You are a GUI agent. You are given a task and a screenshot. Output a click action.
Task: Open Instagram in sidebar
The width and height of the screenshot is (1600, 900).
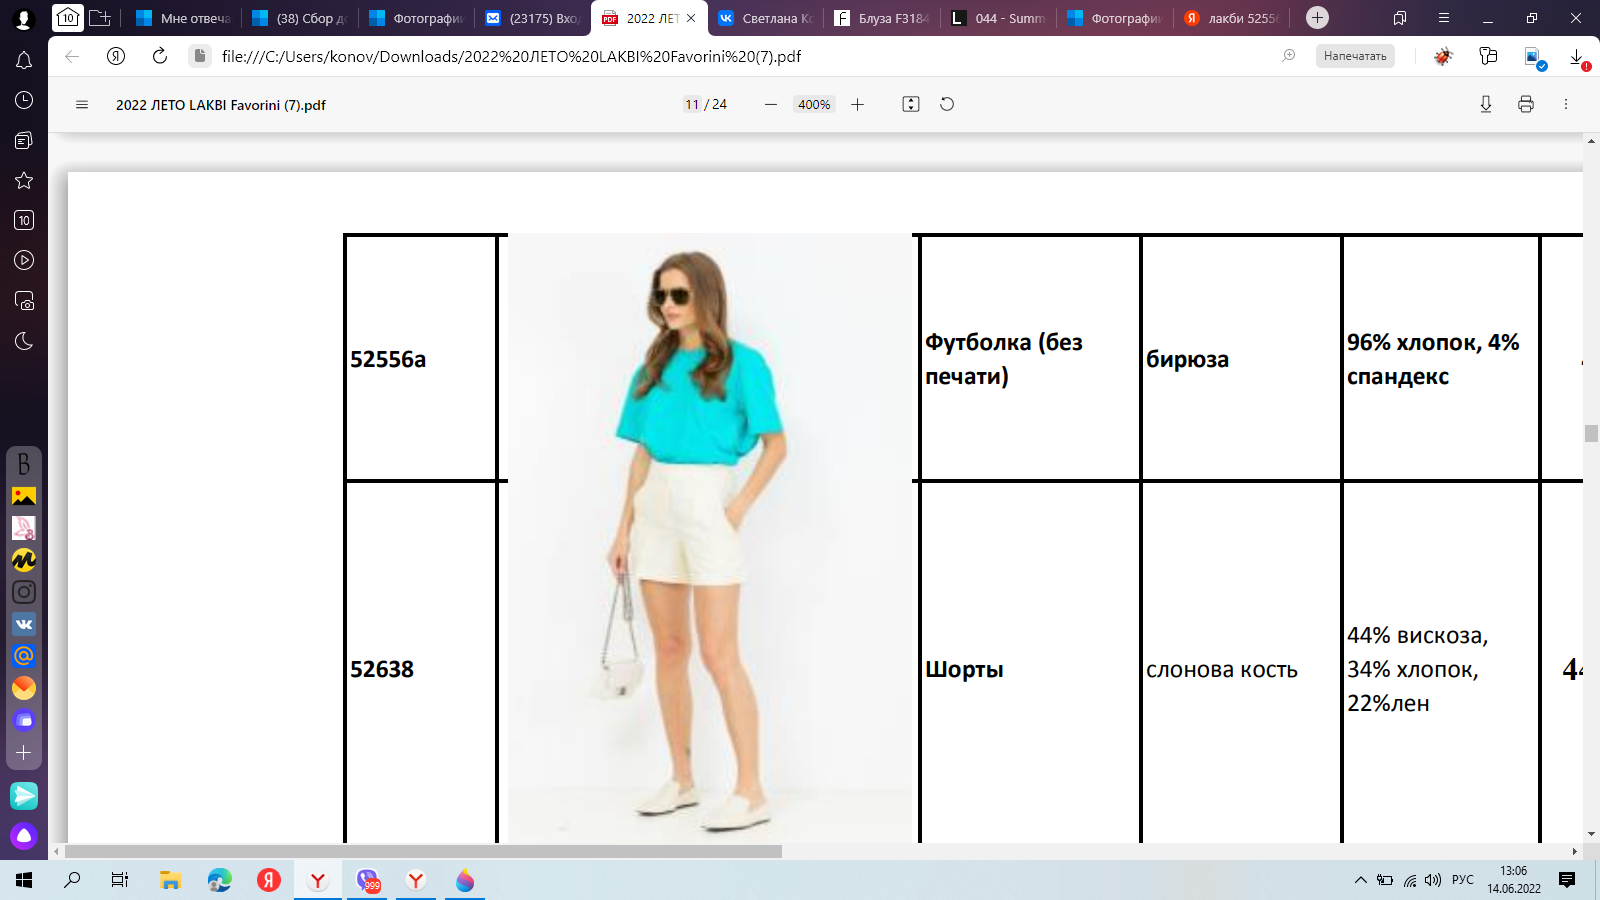click(24, 592)
